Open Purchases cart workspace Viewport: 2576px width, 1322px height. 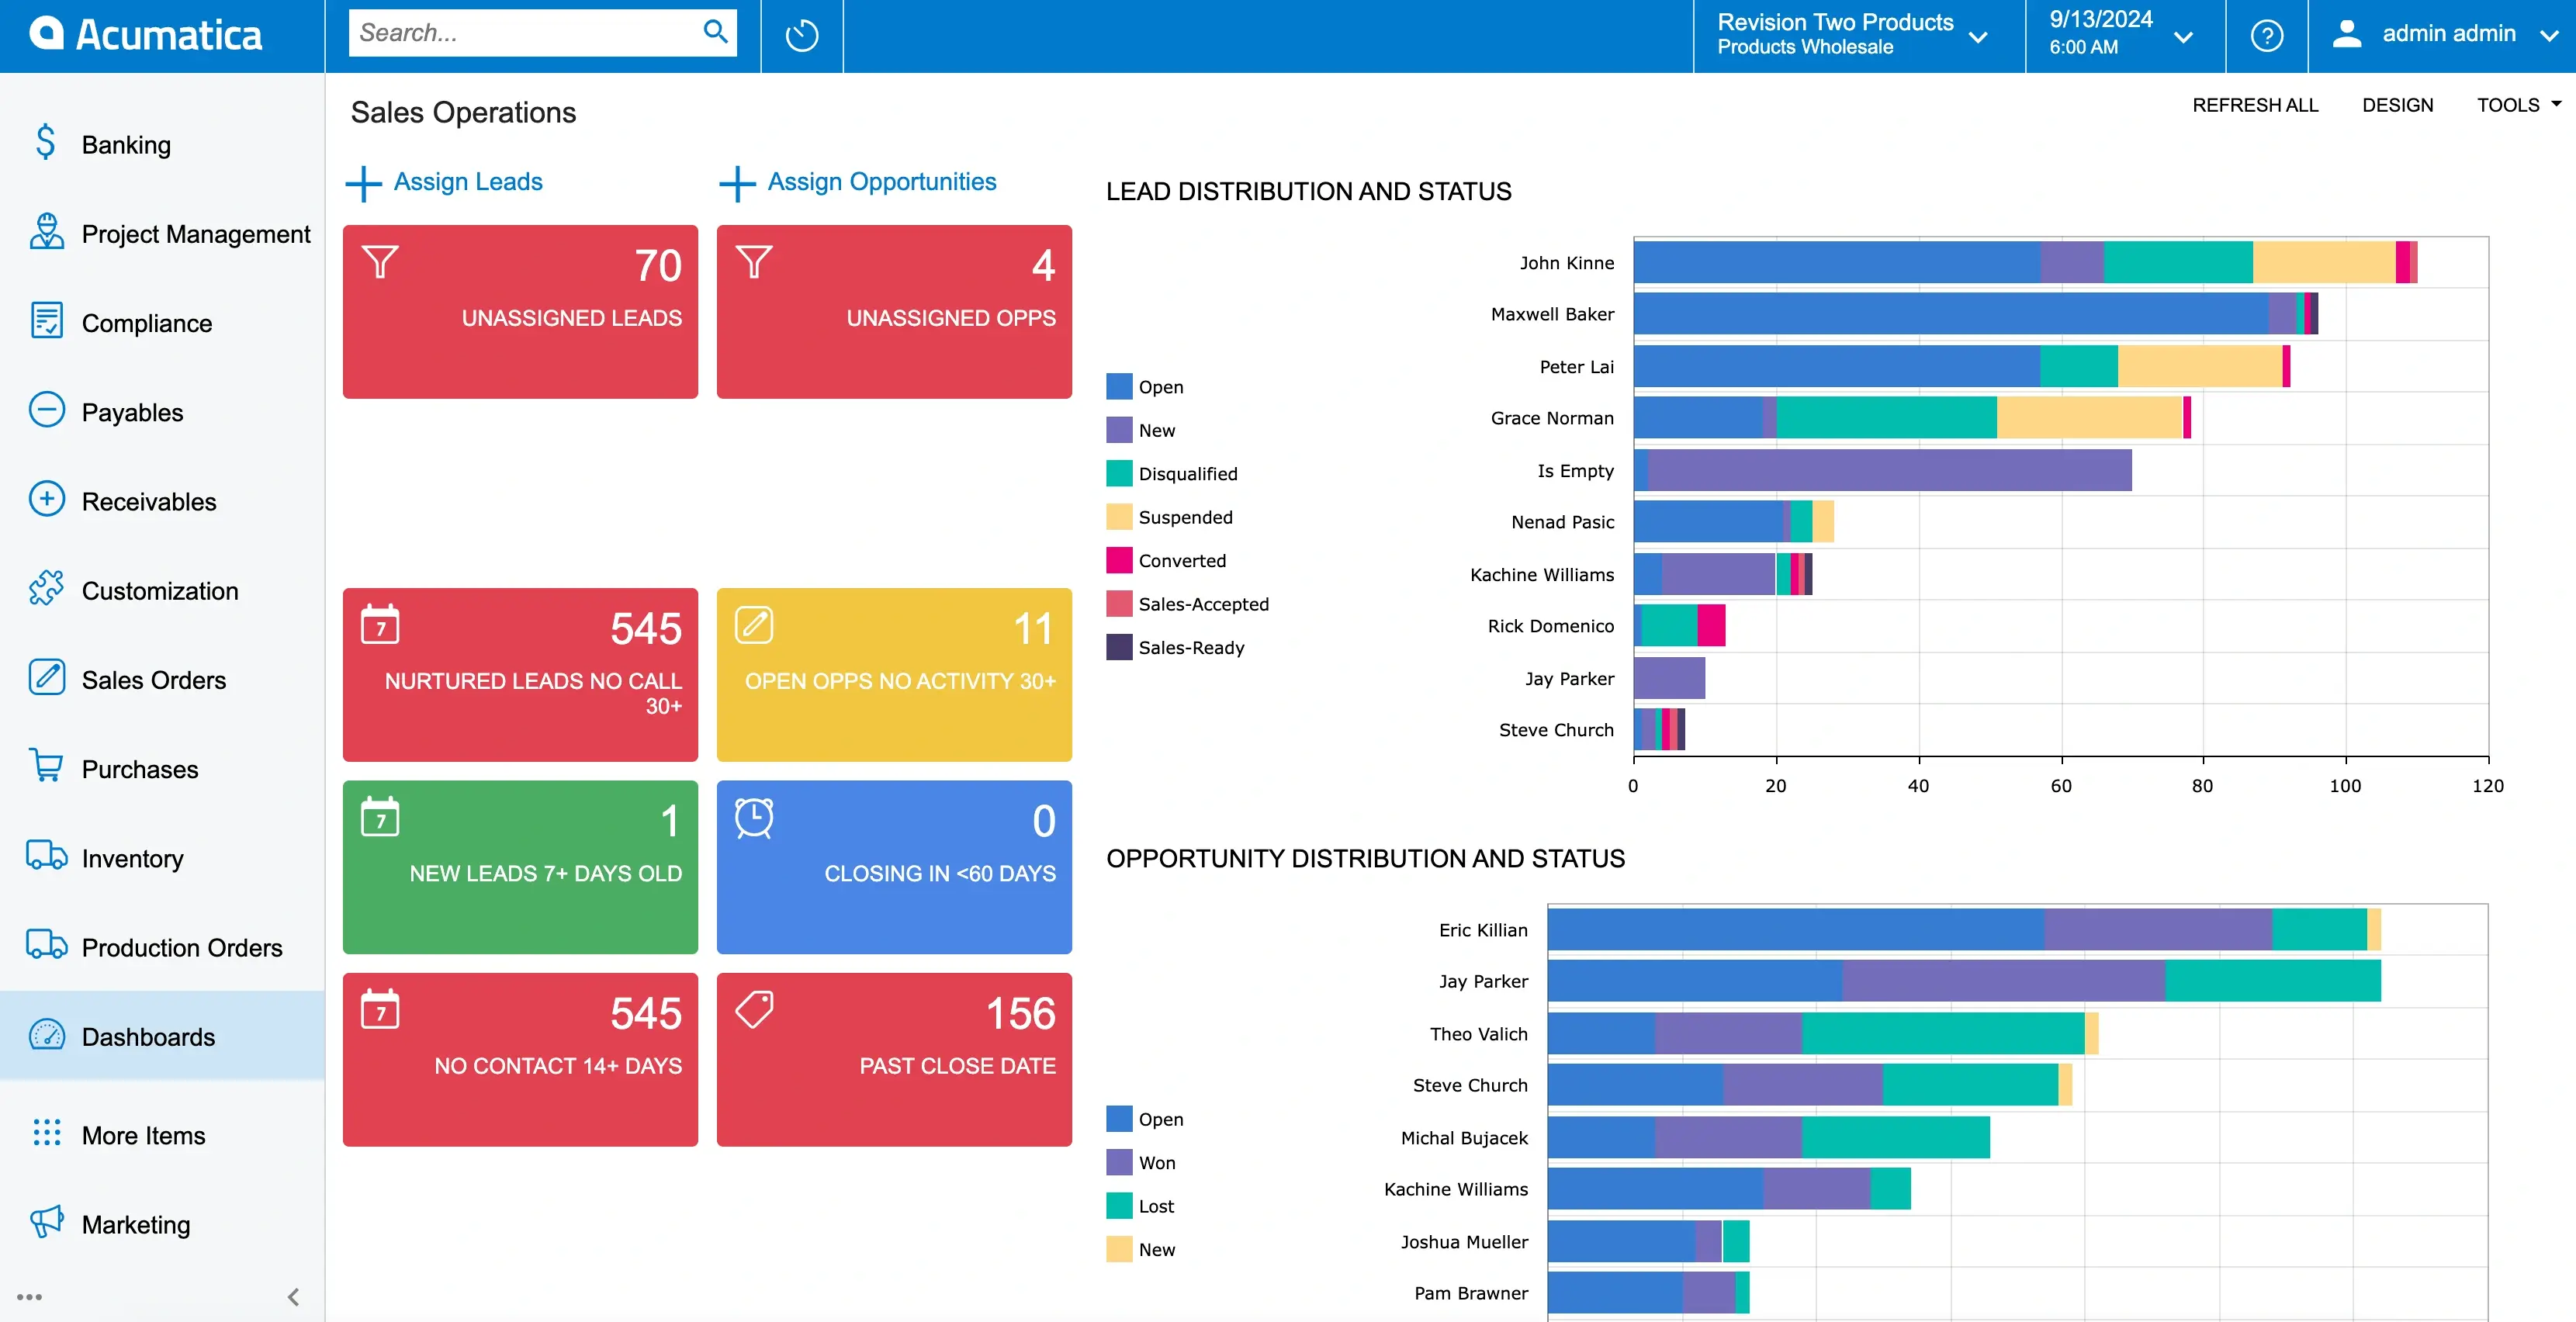pyautogui.click(x=140, y=769)
